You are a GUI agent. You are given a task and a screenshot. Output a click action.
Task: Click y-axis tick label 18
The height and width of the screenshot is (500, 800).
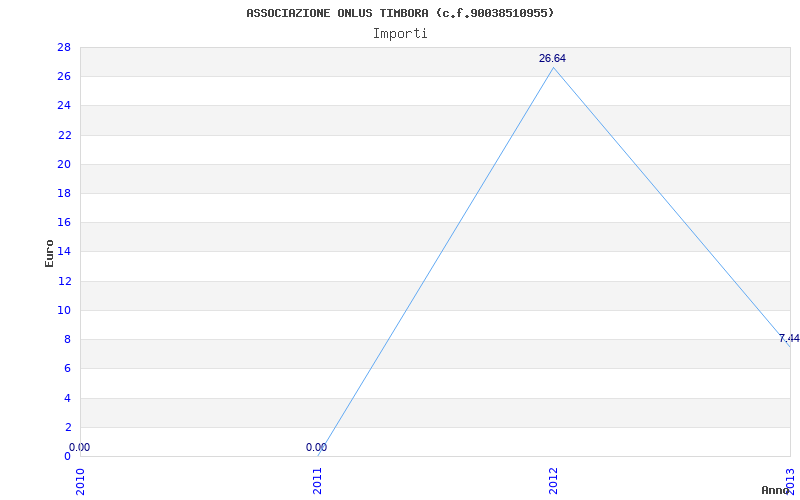tap(64, 193)
